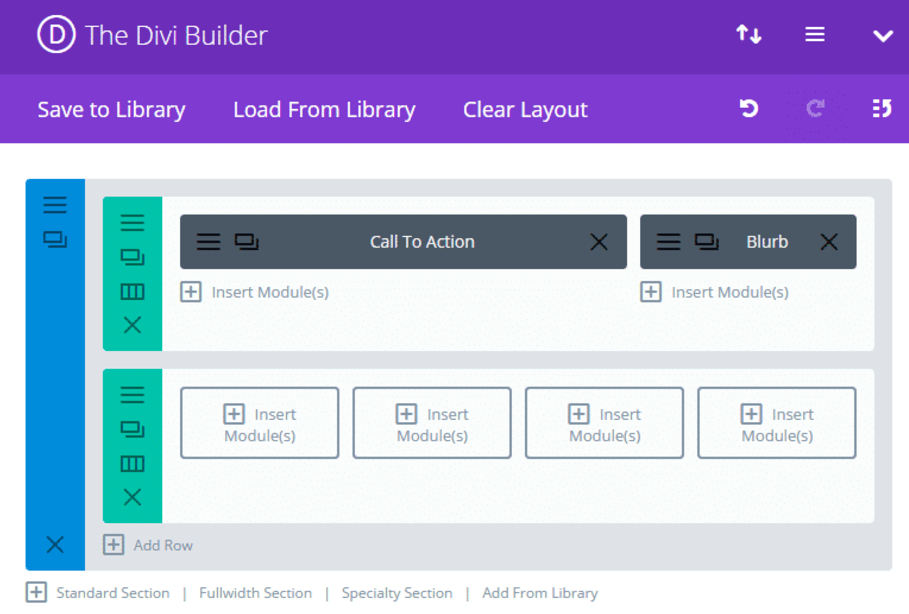Add a Standard Section

(113, 593)
